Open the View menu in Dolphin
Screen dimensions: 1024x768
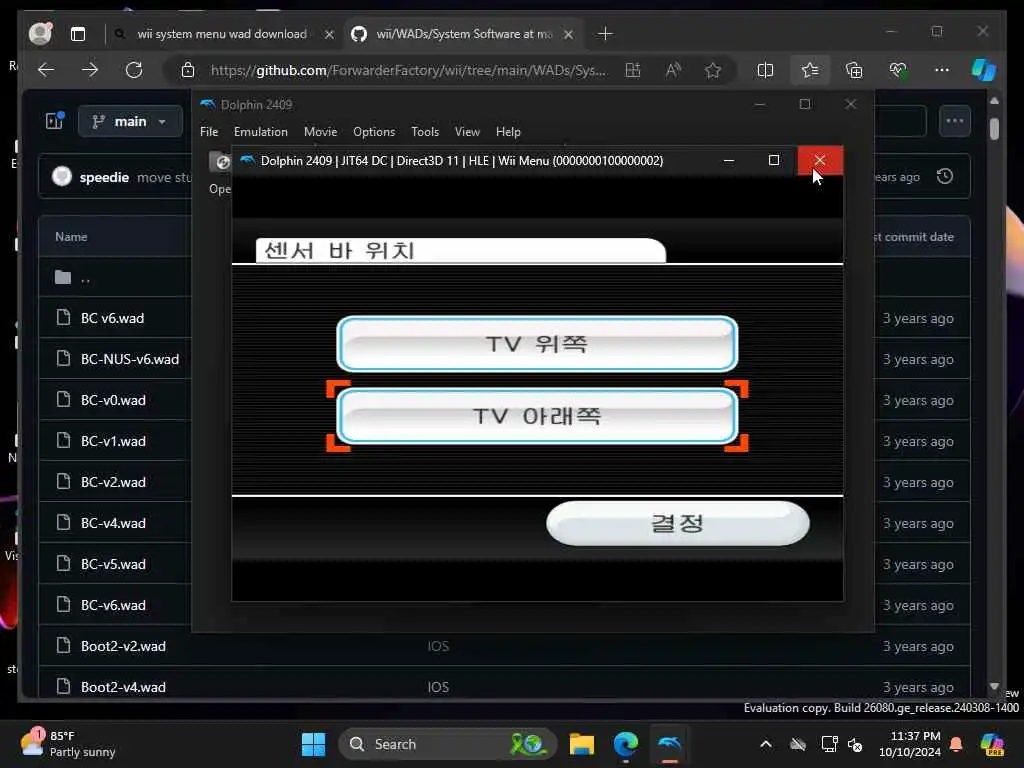point(467,132)
